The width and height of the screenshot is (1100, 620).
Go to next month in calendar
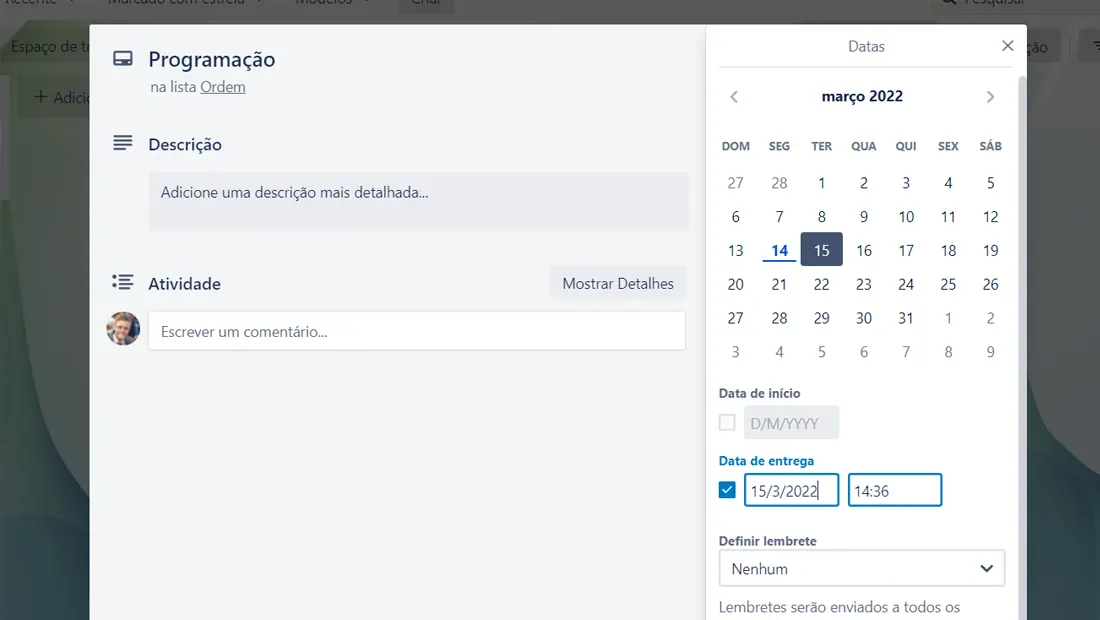tap(990, 97)
